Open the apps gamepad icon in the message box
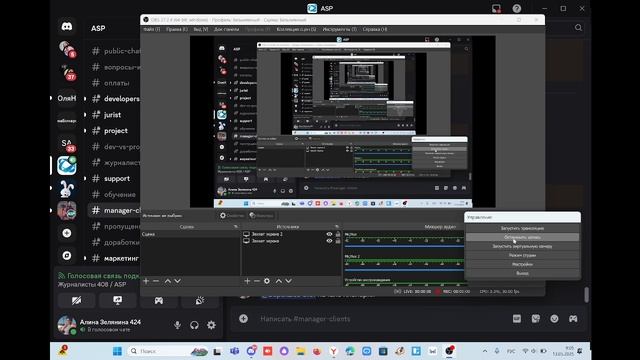Screen dimensions: 640x360 point(573,318)
